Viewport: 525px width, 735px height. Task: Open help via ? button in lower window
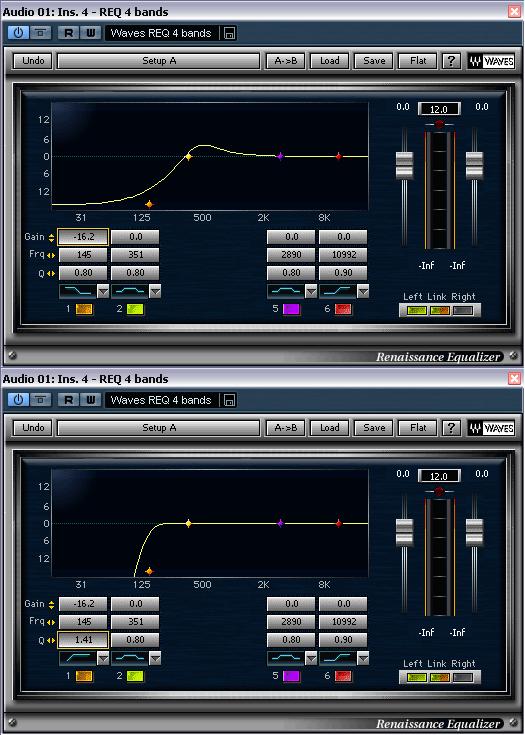click(451, 428)
